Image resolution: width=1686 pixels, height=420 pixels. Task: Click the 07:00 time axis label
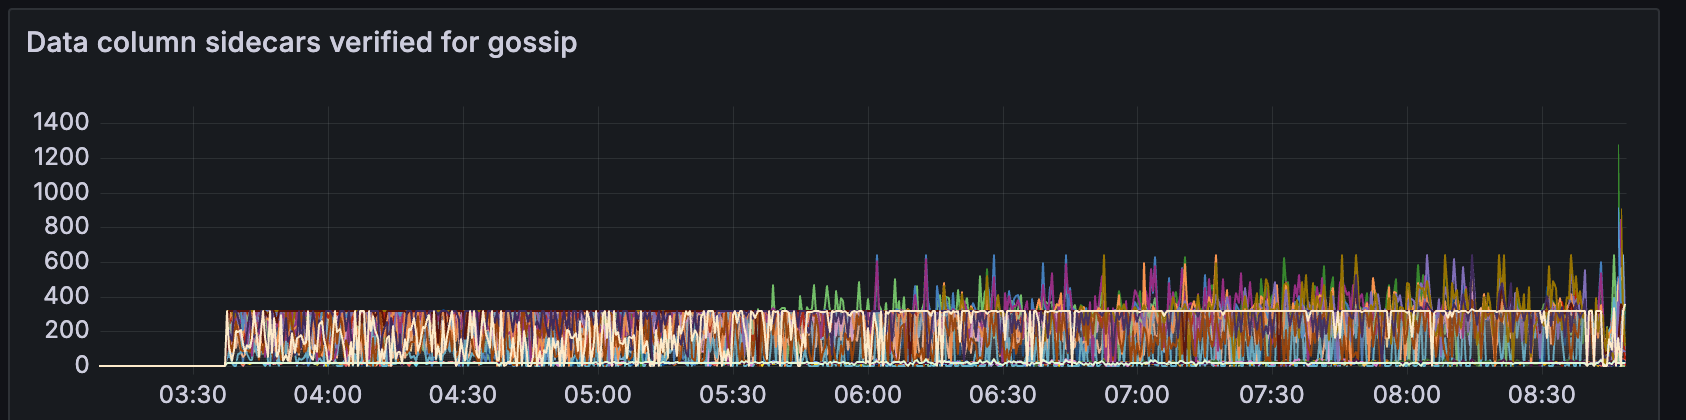[x=1137, y=394]
